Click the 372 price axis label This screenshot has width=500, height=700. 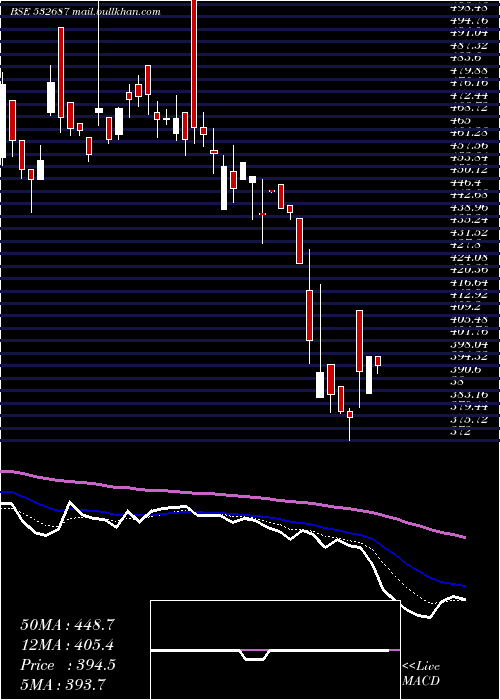pyautogui.click(x=459, y=432)
